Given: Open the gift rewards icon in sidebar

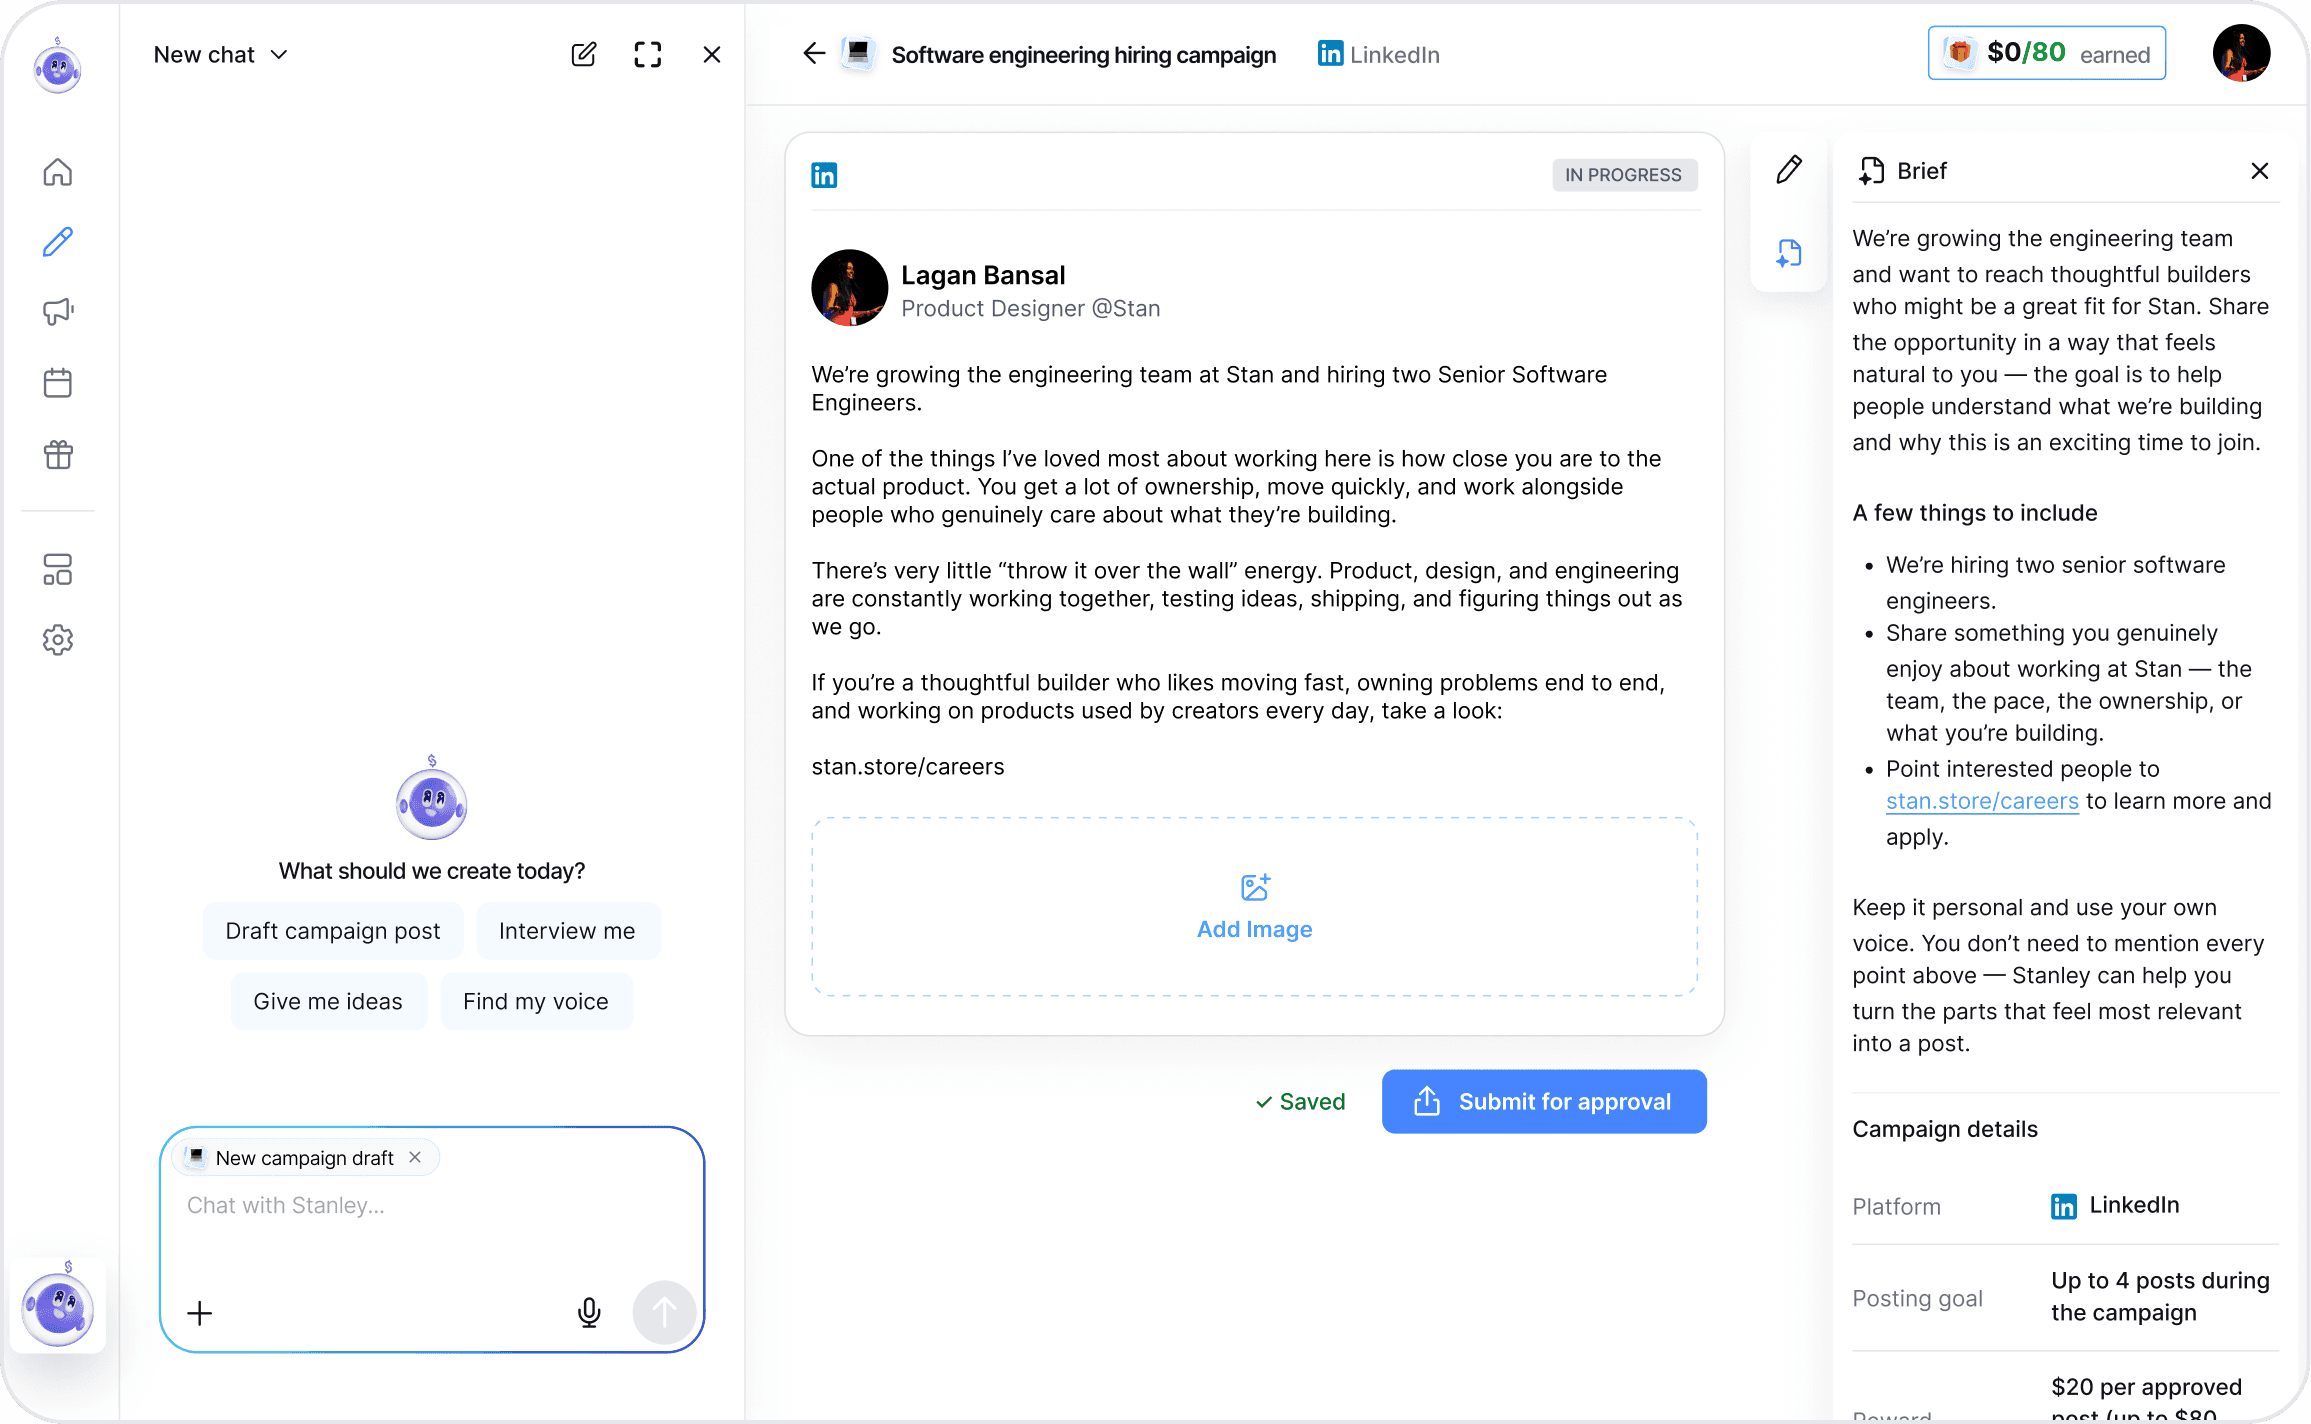Looking at the screenshot, I should tap(58, 455).
